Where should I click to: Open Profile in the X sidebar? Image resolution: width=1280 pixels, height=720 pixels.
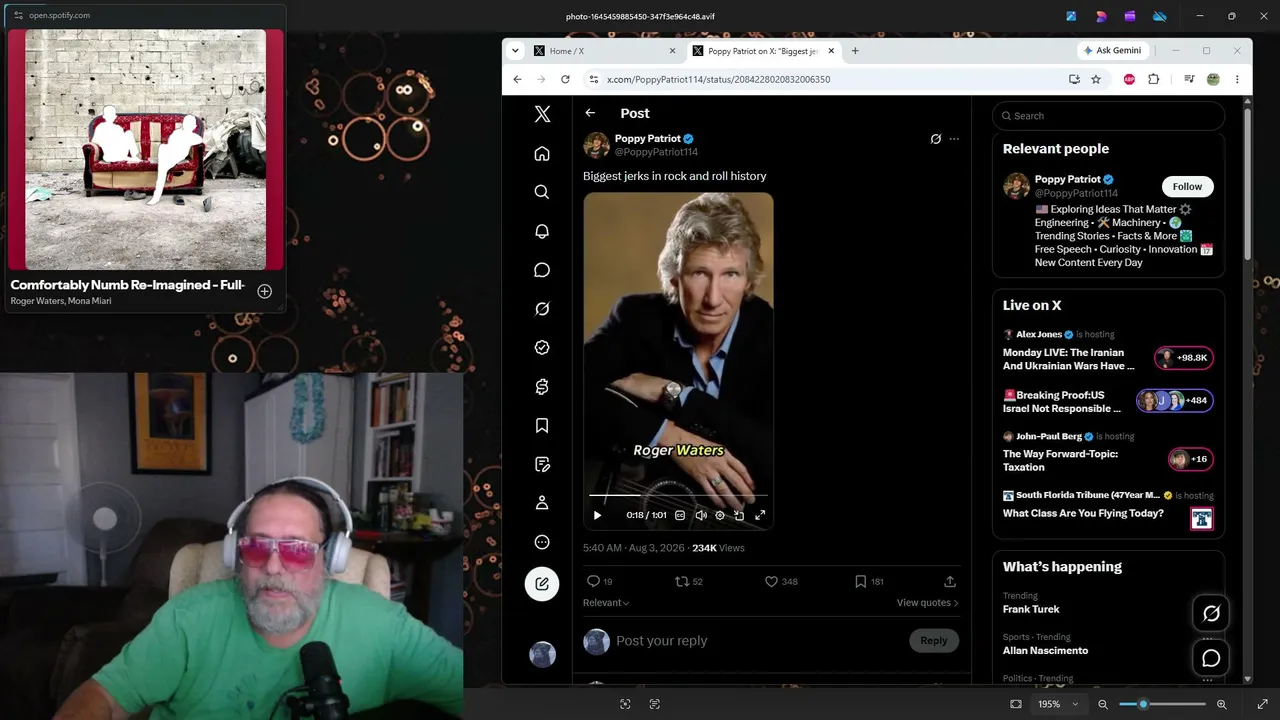pos(542,503)
